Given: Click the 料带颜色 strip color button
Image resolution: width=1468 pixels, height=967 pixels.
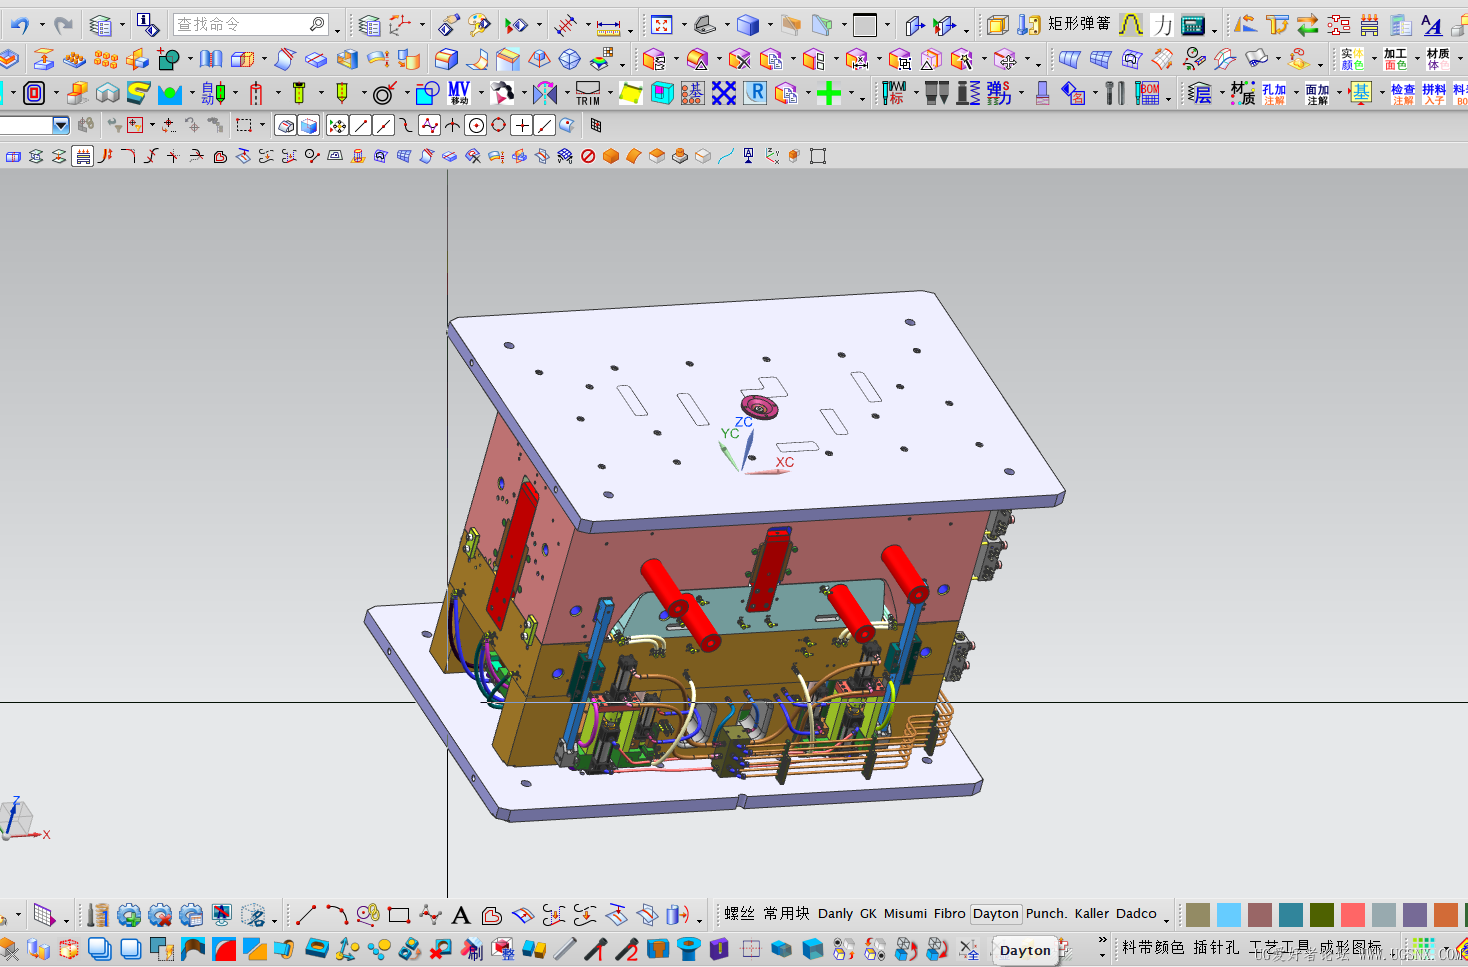Looking at the screenshot, I should pos(1153,947).
